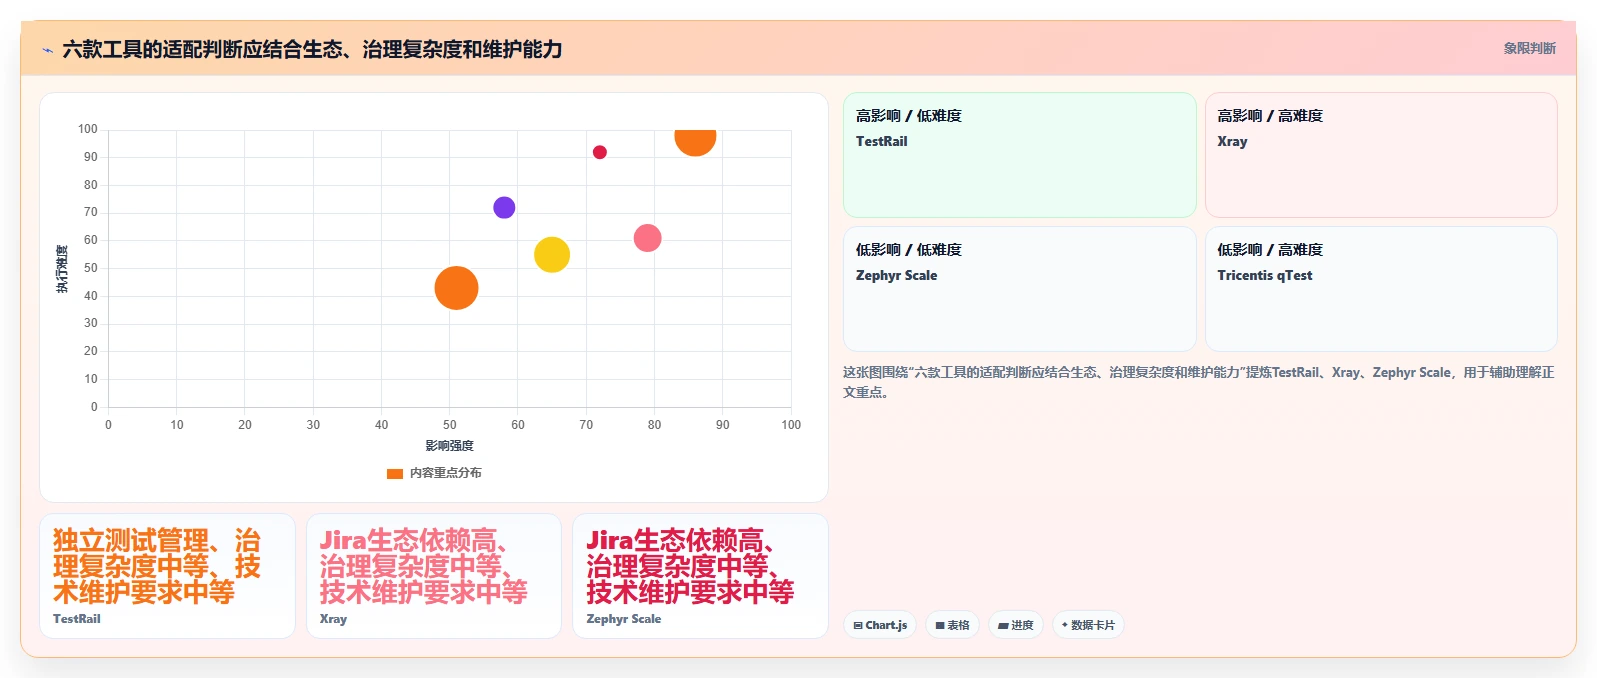This screenshot has width=1597, height=678.
Task: Open the 低影响 / 高难度 Tricentis qTest card
Action: (x=1381, y=289)
